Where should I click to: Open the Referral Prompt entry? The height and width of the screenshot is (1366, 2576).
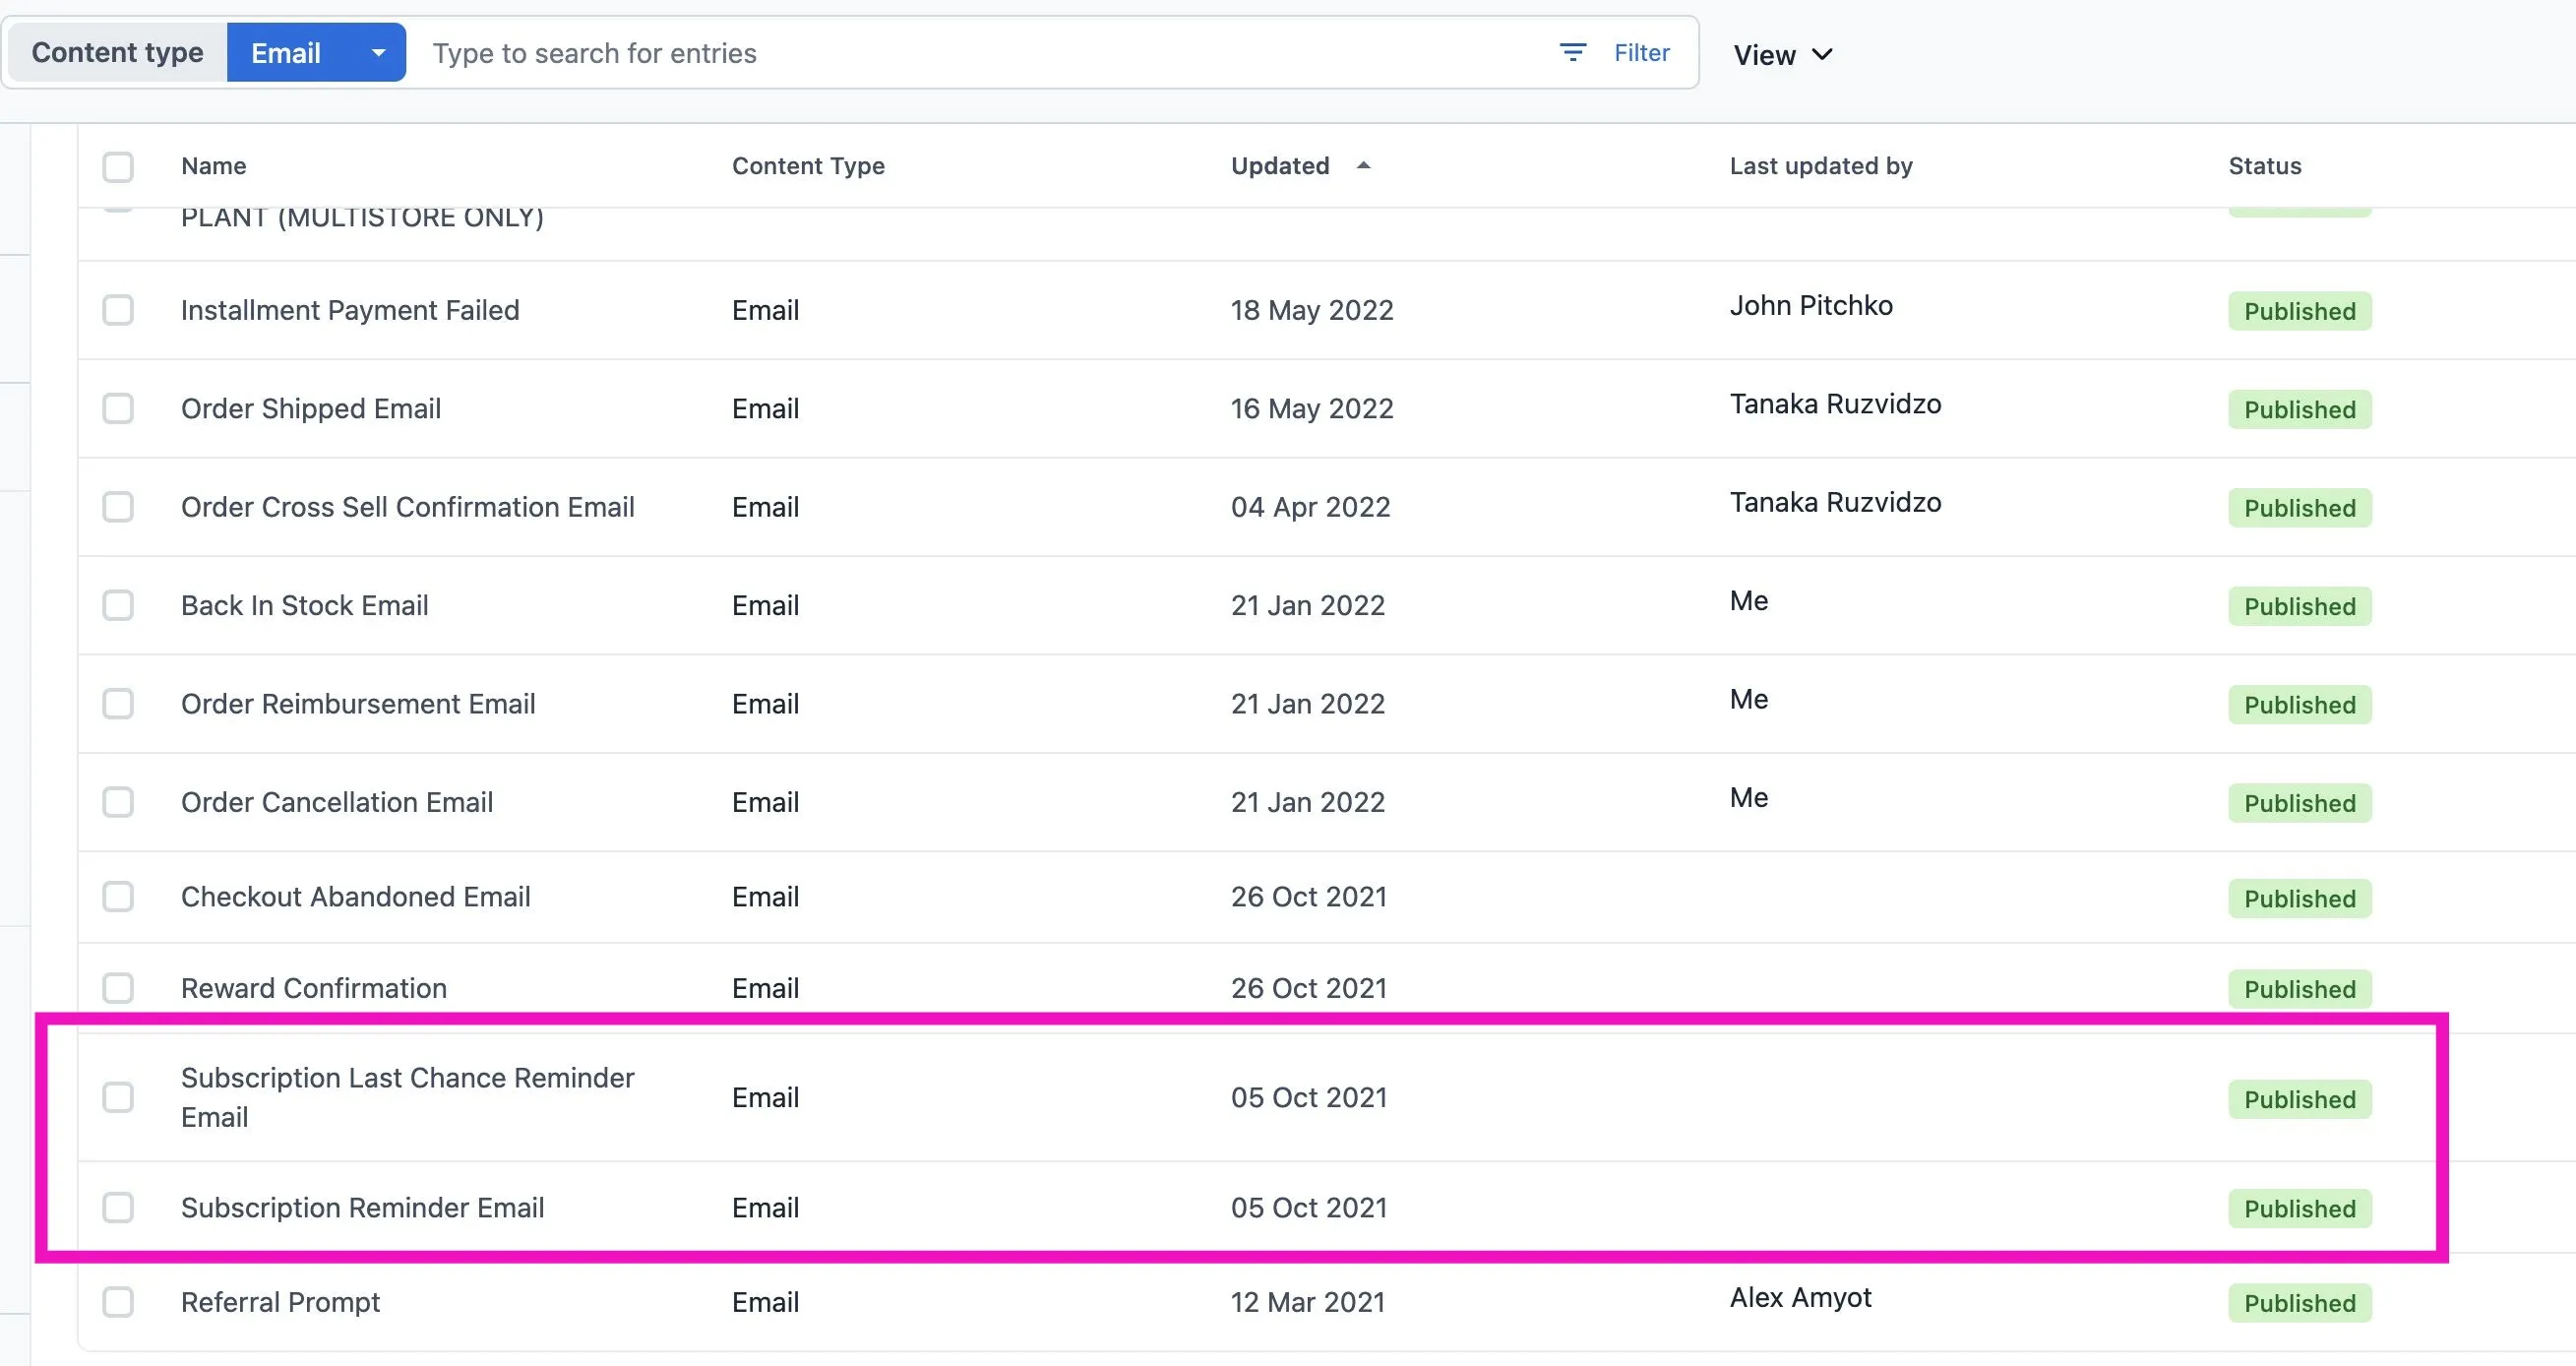coord(280,1302)
